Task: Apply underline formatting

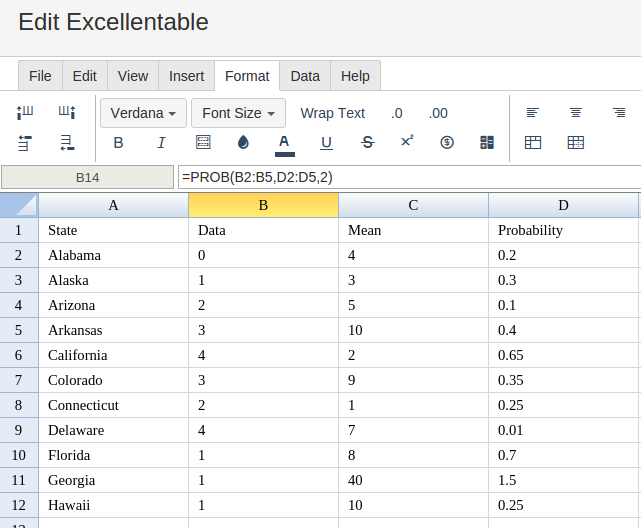Action: pyautogui.click(x=326, y=143)
